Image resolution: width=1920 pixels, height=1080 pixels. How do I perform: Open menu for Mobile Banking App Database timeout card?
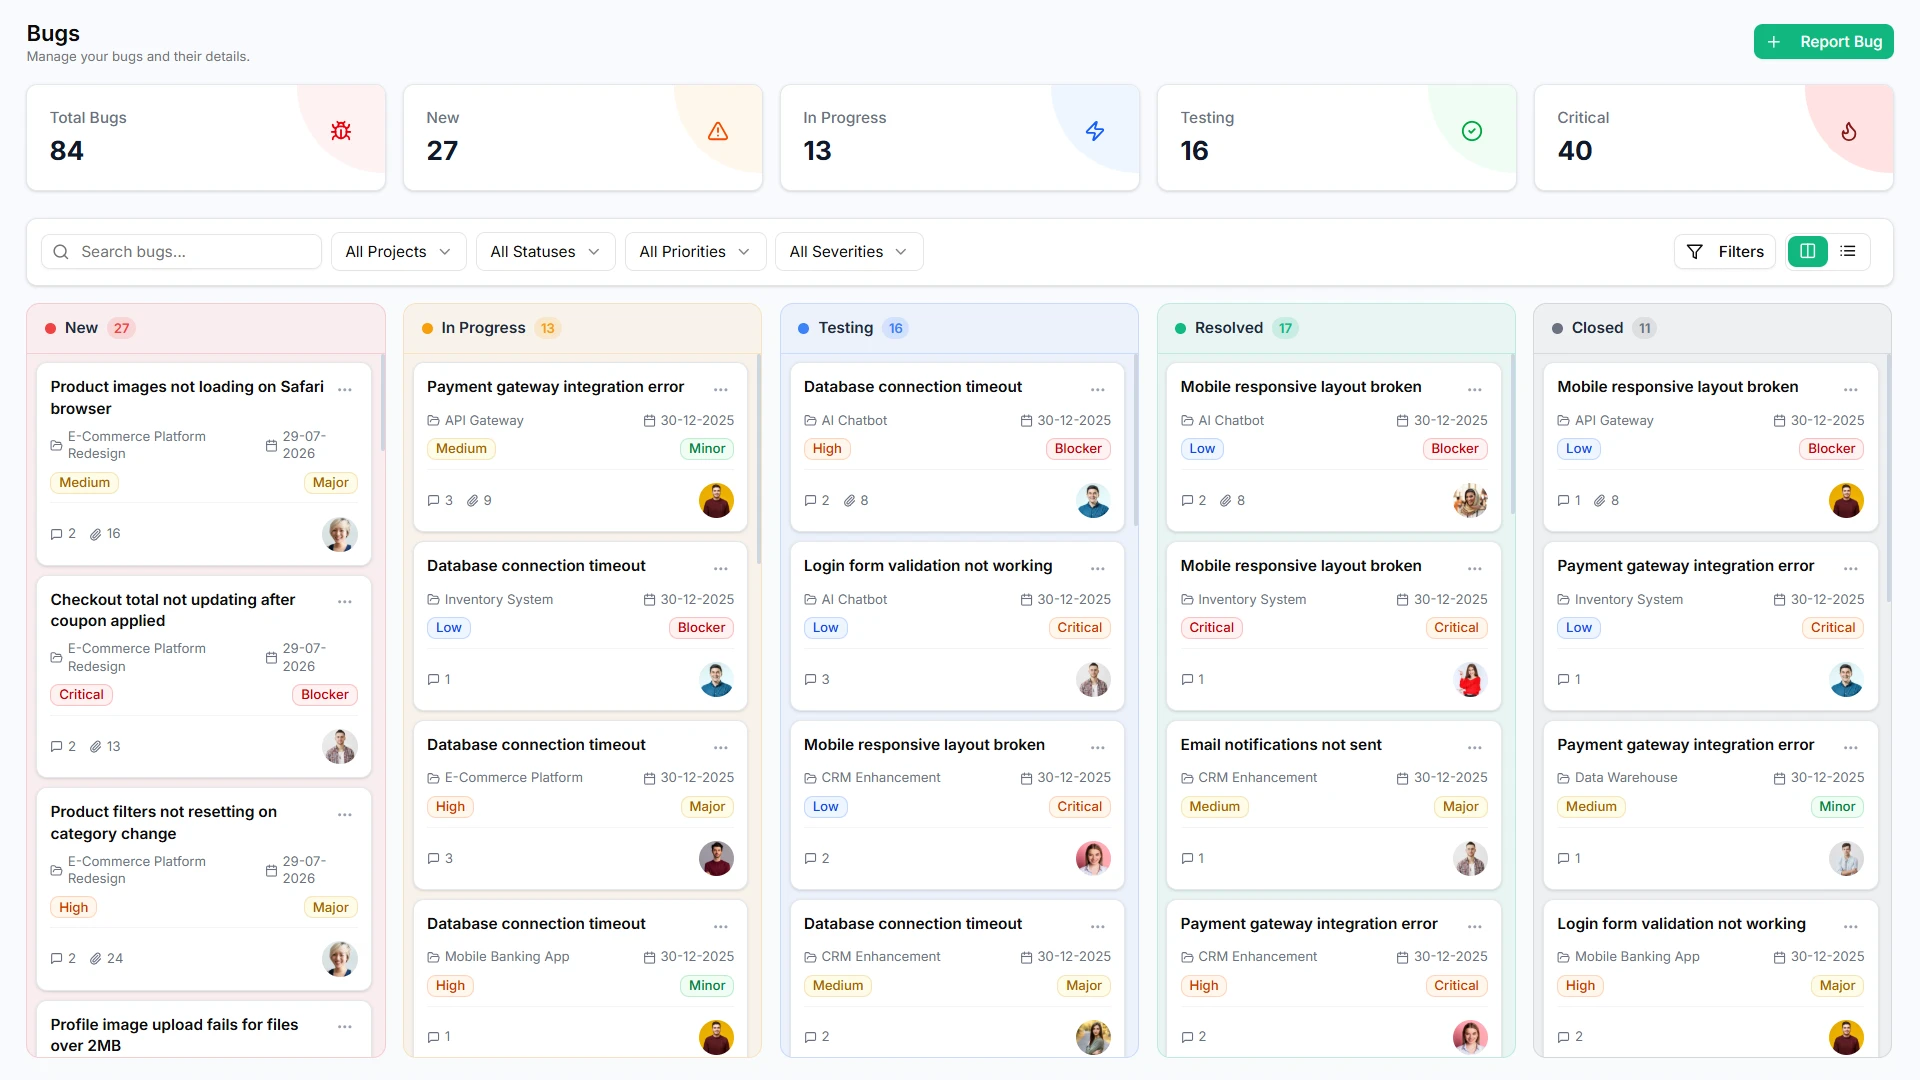click(x=721, y=926)
